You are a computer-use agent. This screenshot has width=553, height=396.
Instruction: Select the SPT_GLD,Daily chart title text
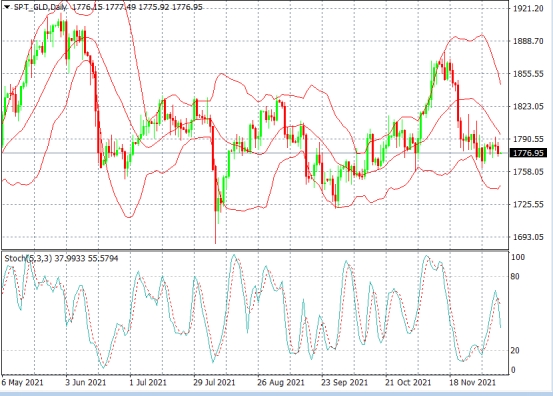click(x=40, y=7)
